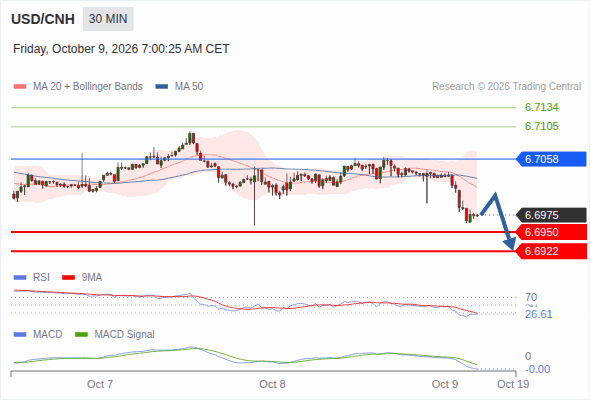
Task: Click the Oct 7 date axis label
Action: point(100,384)
